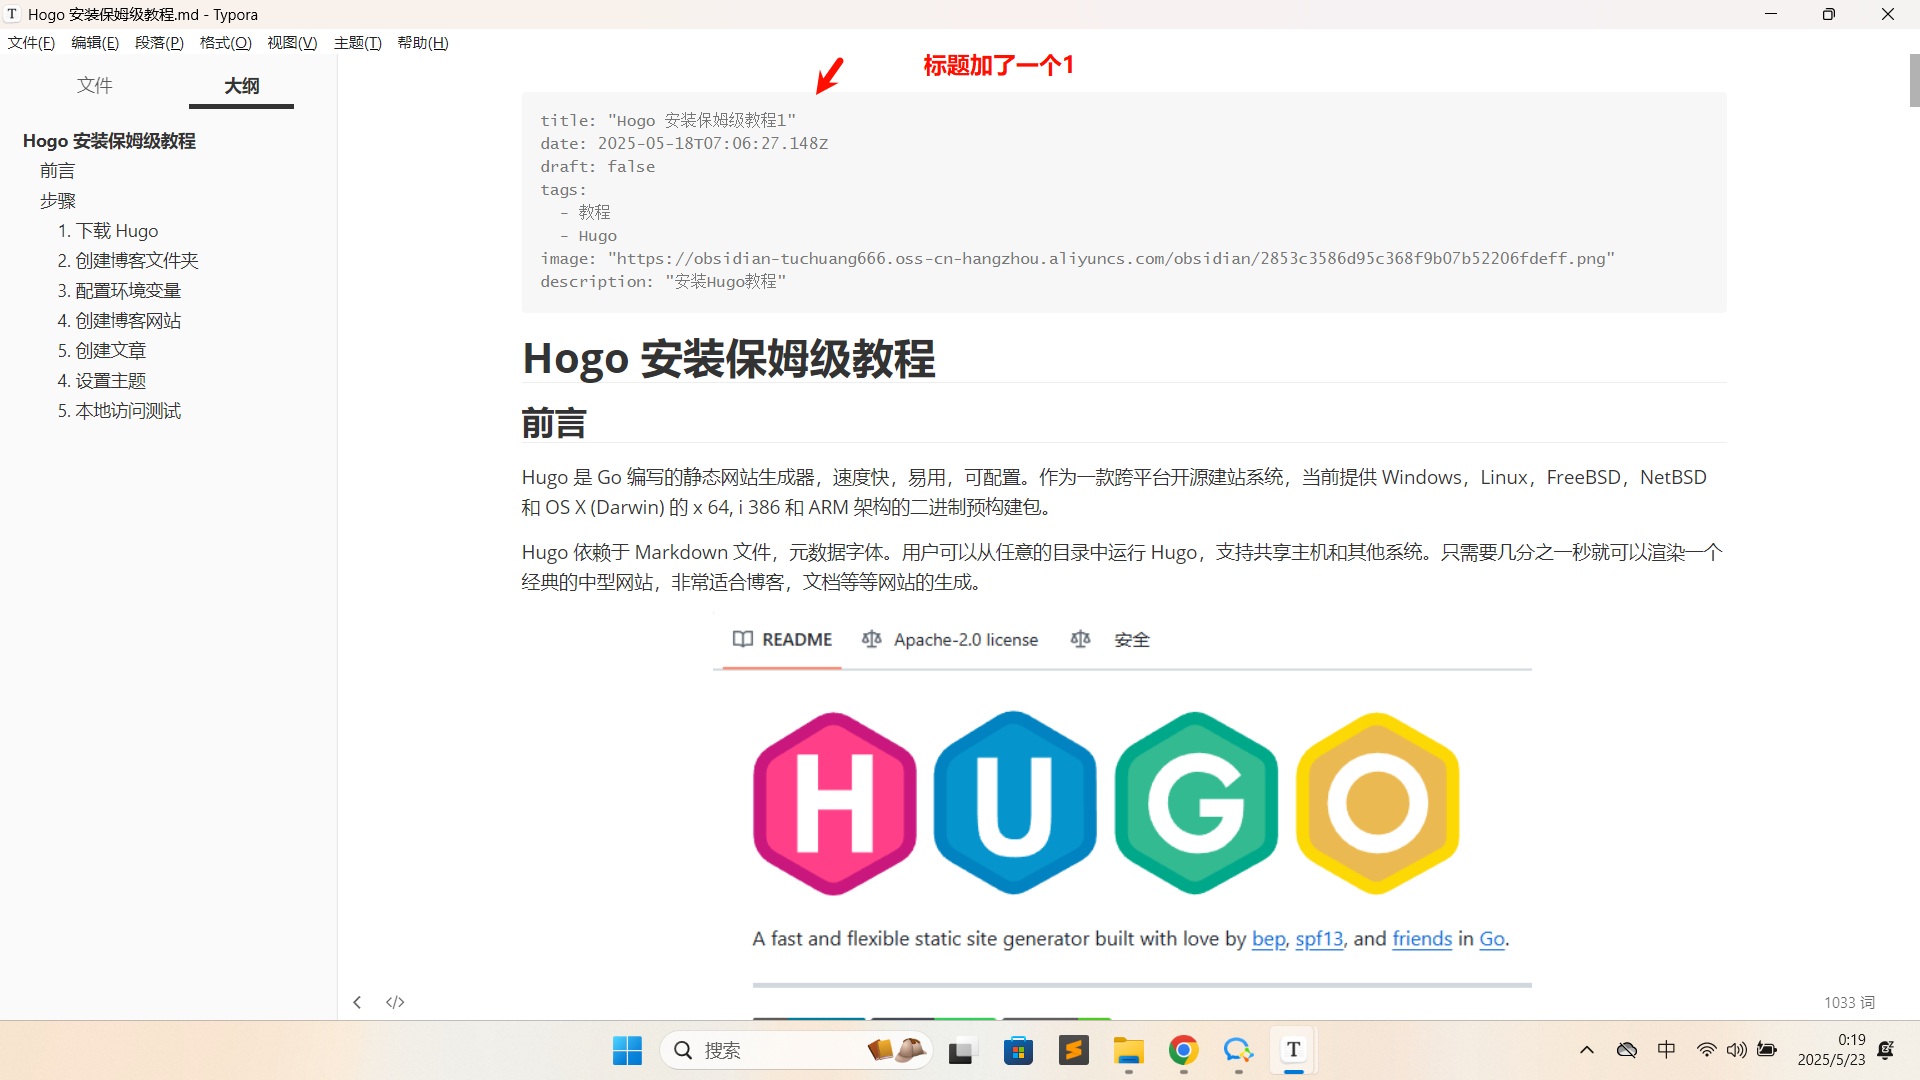
Task: Open Google Chrome from the taskbar
Action: (x=1183, y=1050)
